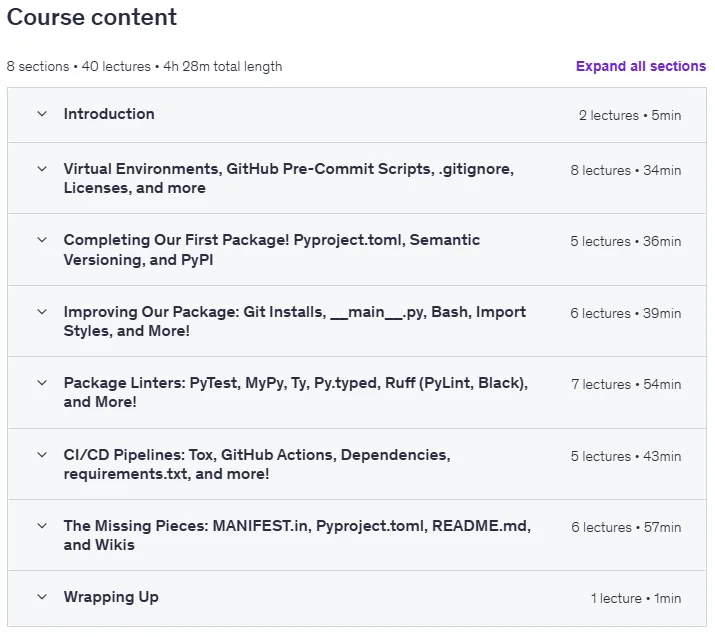
Task: Click the 8 lectures • 34min label
Action: [626, 171]
